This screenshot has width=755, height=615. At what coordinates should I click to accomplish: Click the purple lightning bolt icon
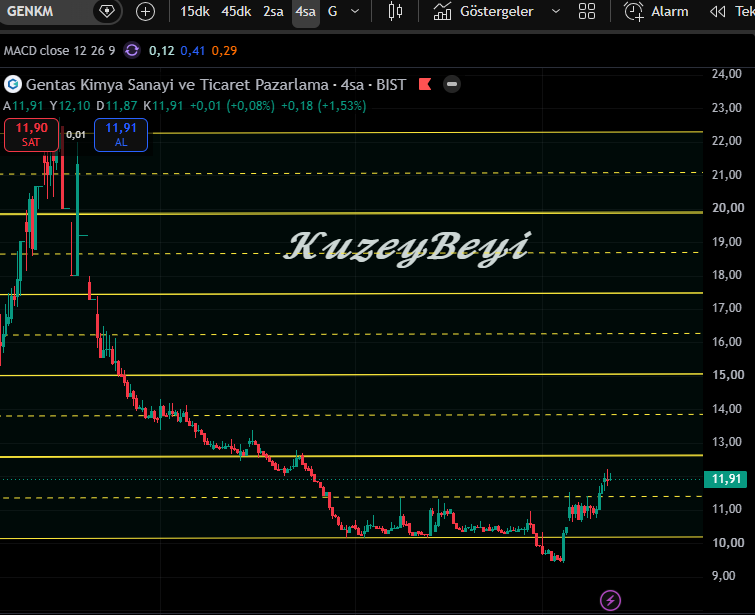coord(610,601)
